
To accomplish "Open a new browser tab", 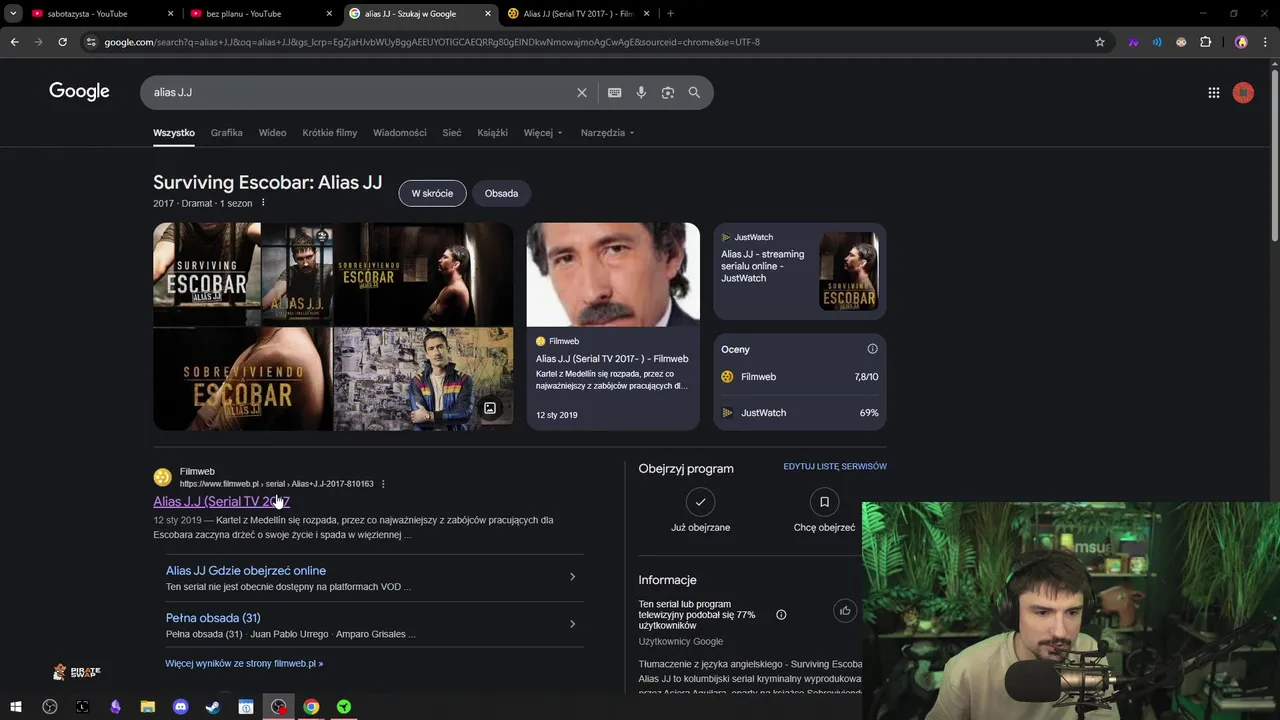I will (x=670, y=14).
